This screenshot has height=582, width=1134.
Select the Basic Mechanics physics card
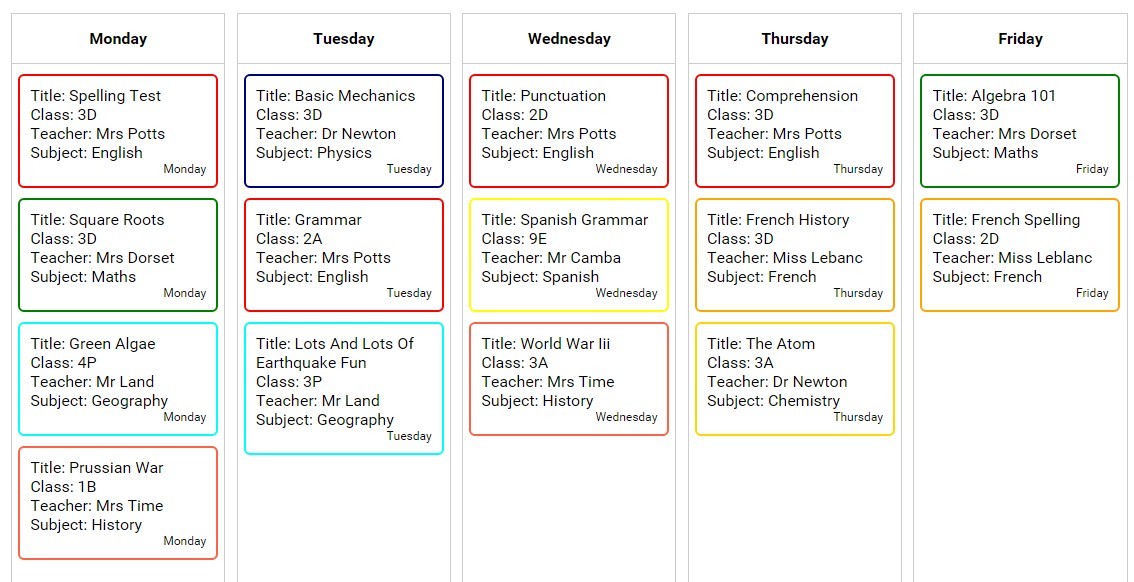click(x=343, y=131)
